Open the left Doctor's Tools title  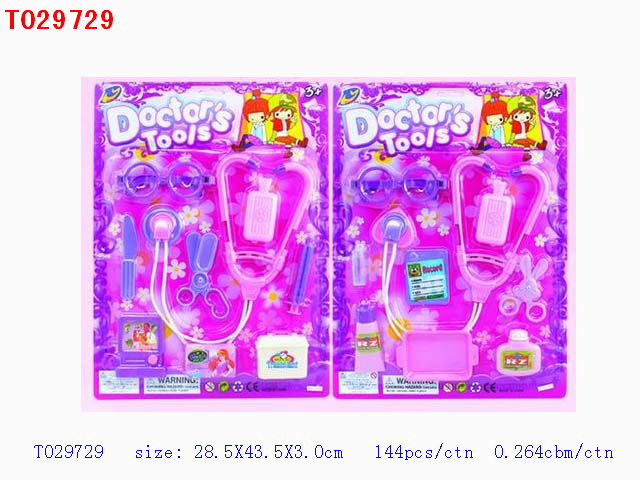tap(169, 123)
